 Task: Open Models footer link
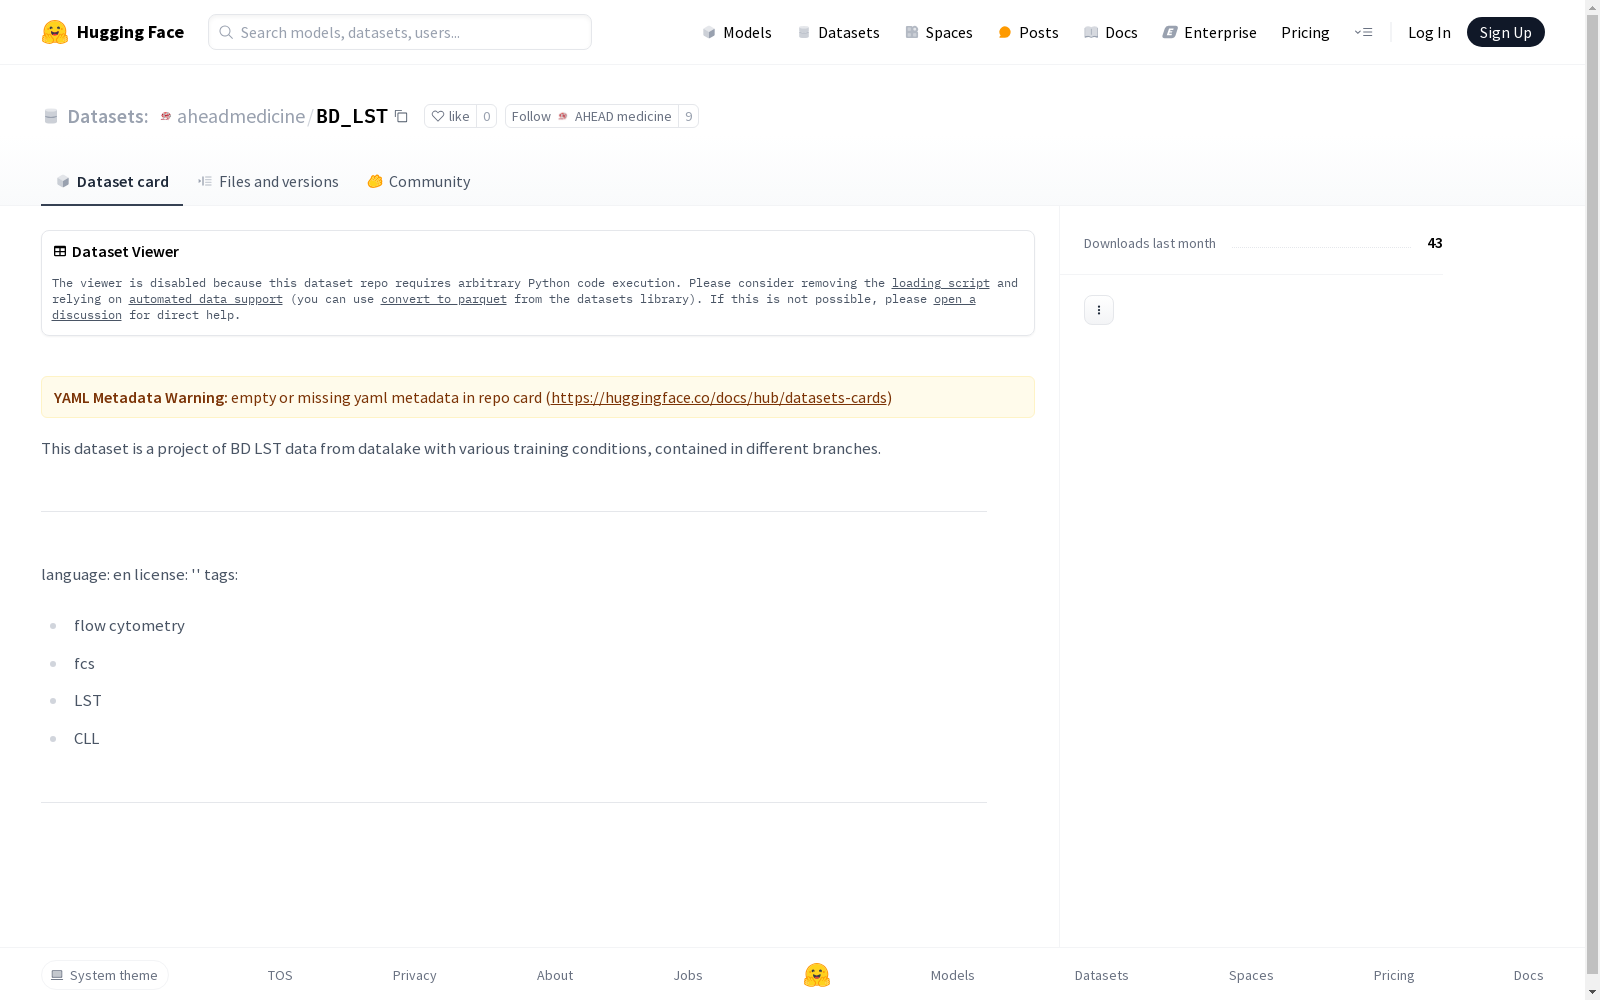[952, 975]
